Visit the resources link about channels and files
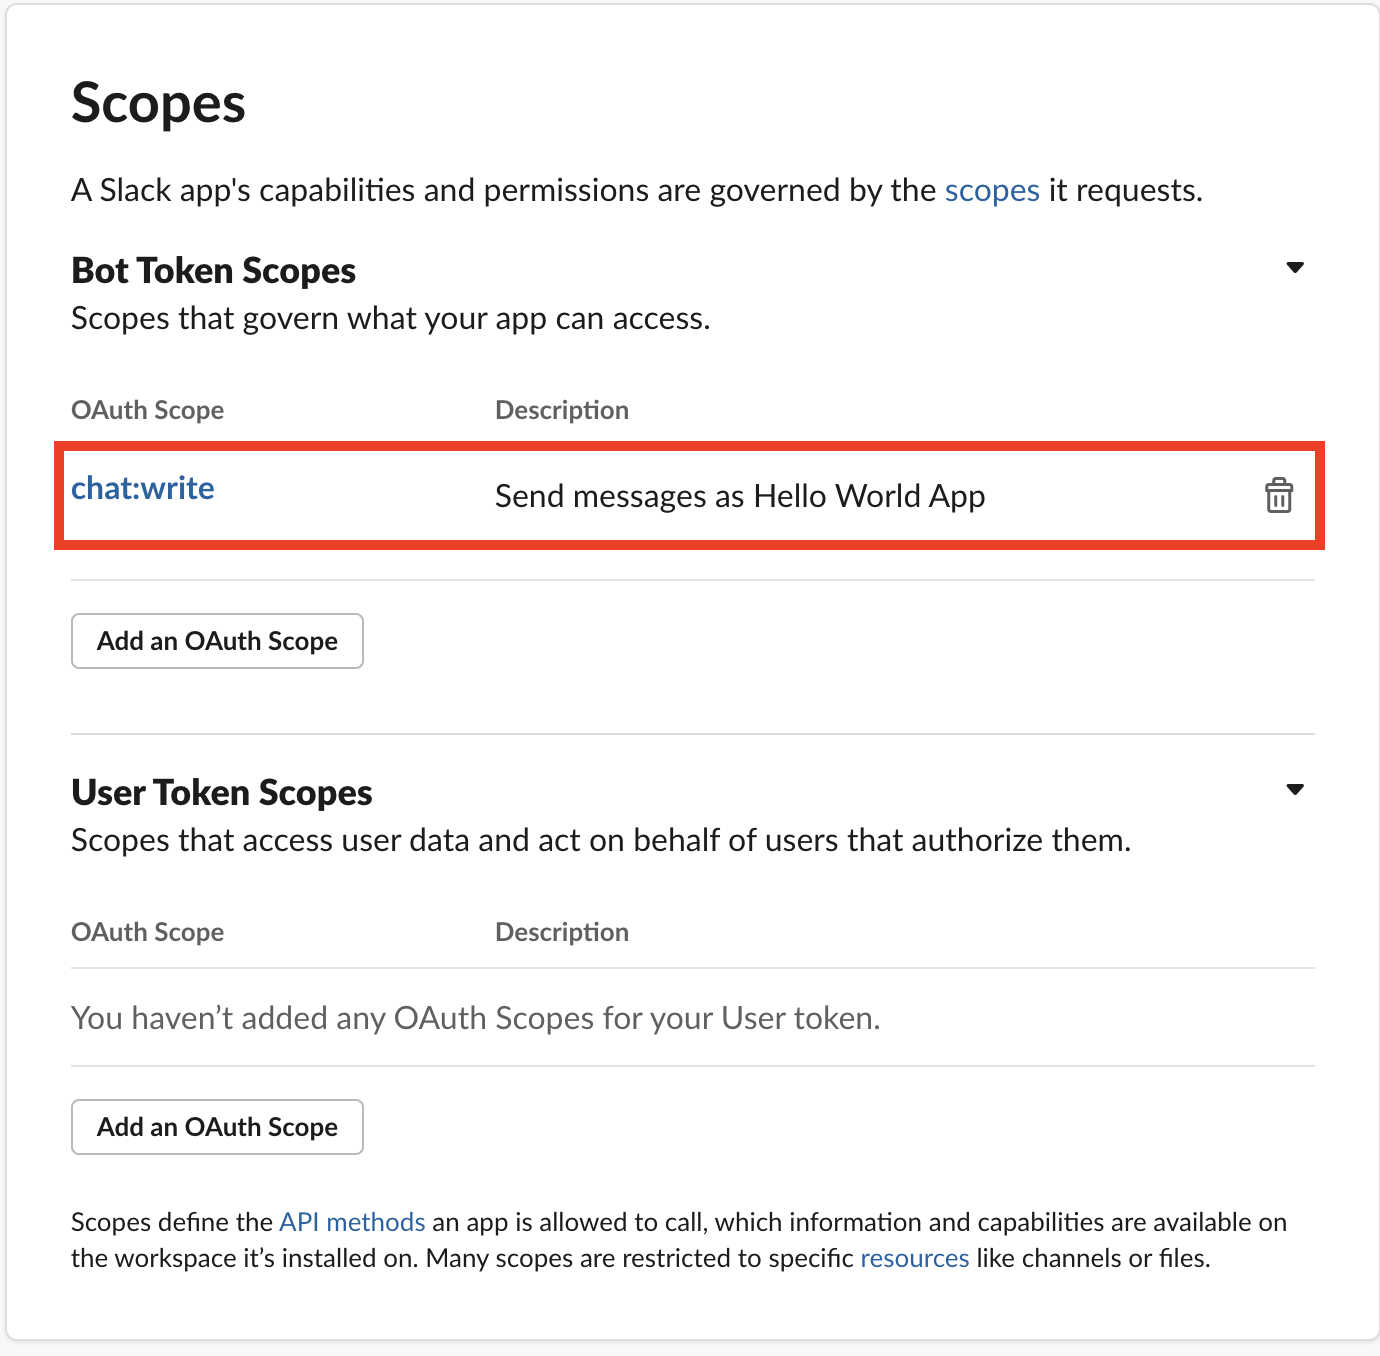Image resolution: width=1380 pixels, height=1356 pixels. 913,1257
